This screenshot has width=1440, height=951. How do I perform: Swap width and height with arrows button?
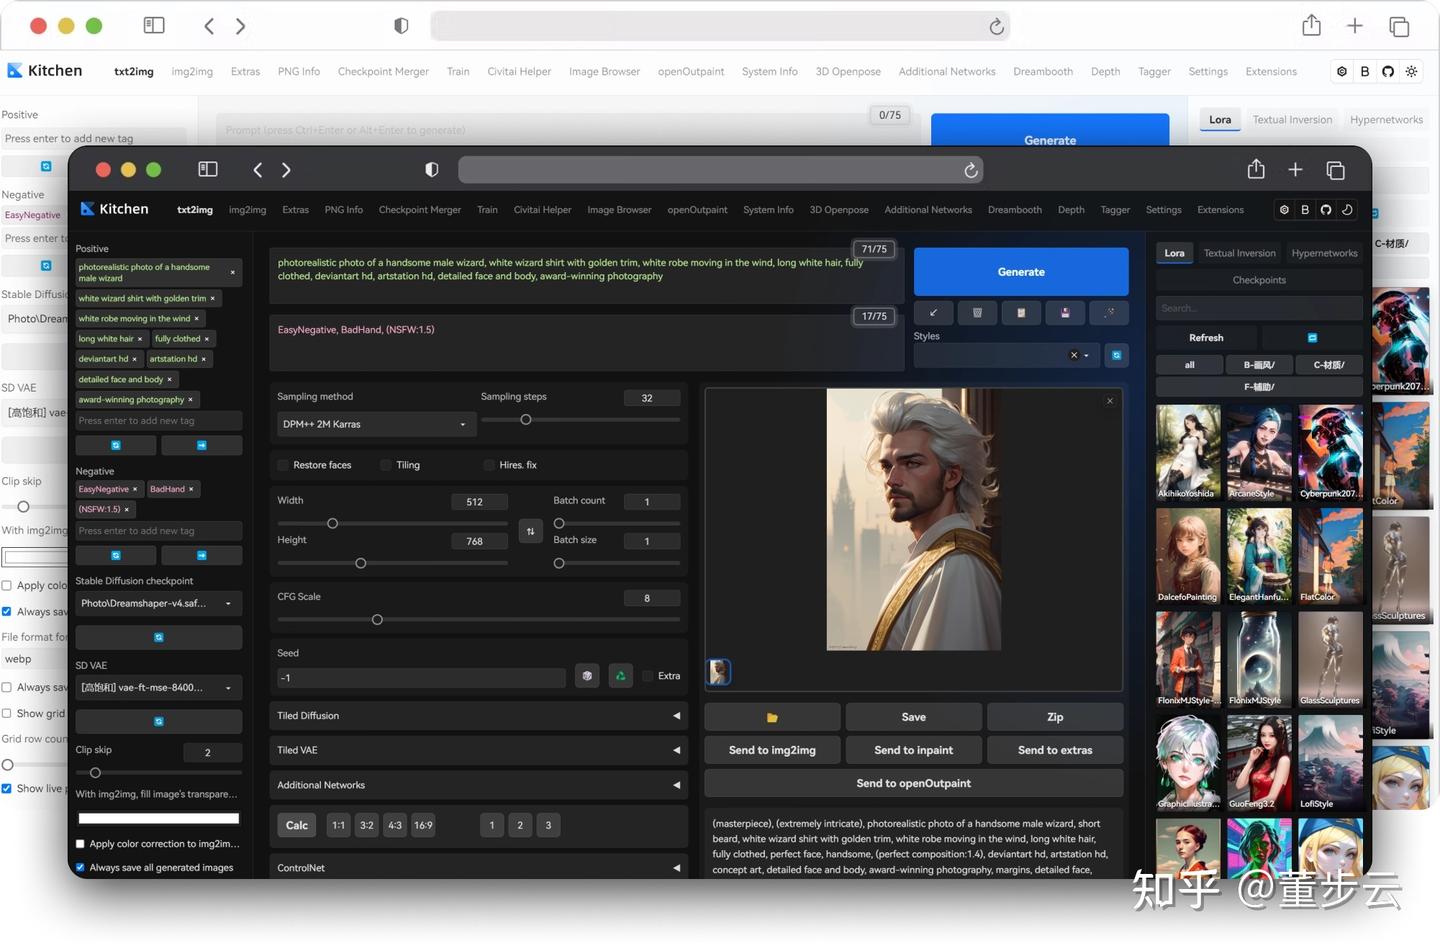click(530, 531)
